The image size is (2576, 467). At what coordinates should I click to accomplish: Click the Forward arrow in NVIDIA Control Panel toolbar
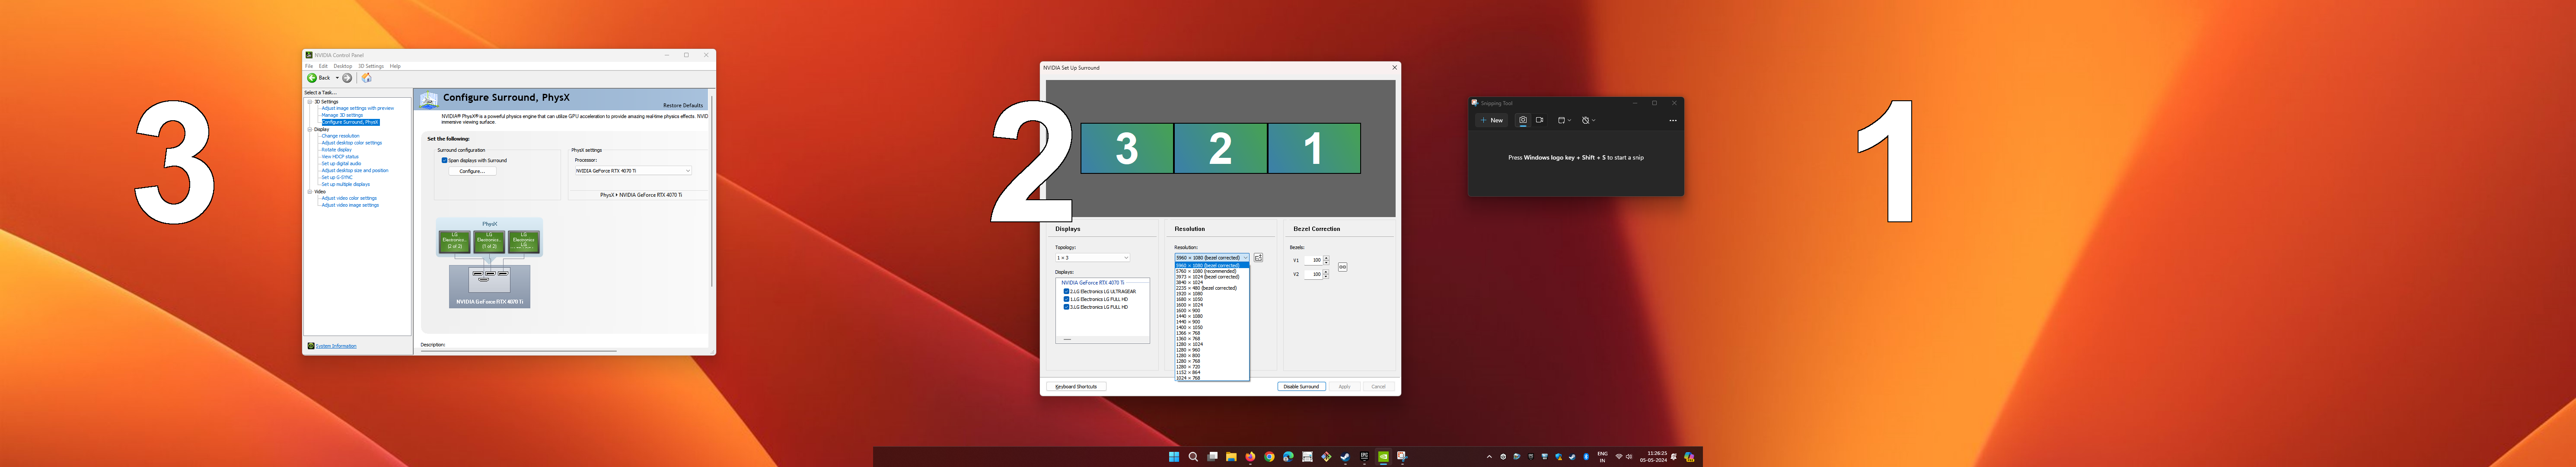[347, 78]
